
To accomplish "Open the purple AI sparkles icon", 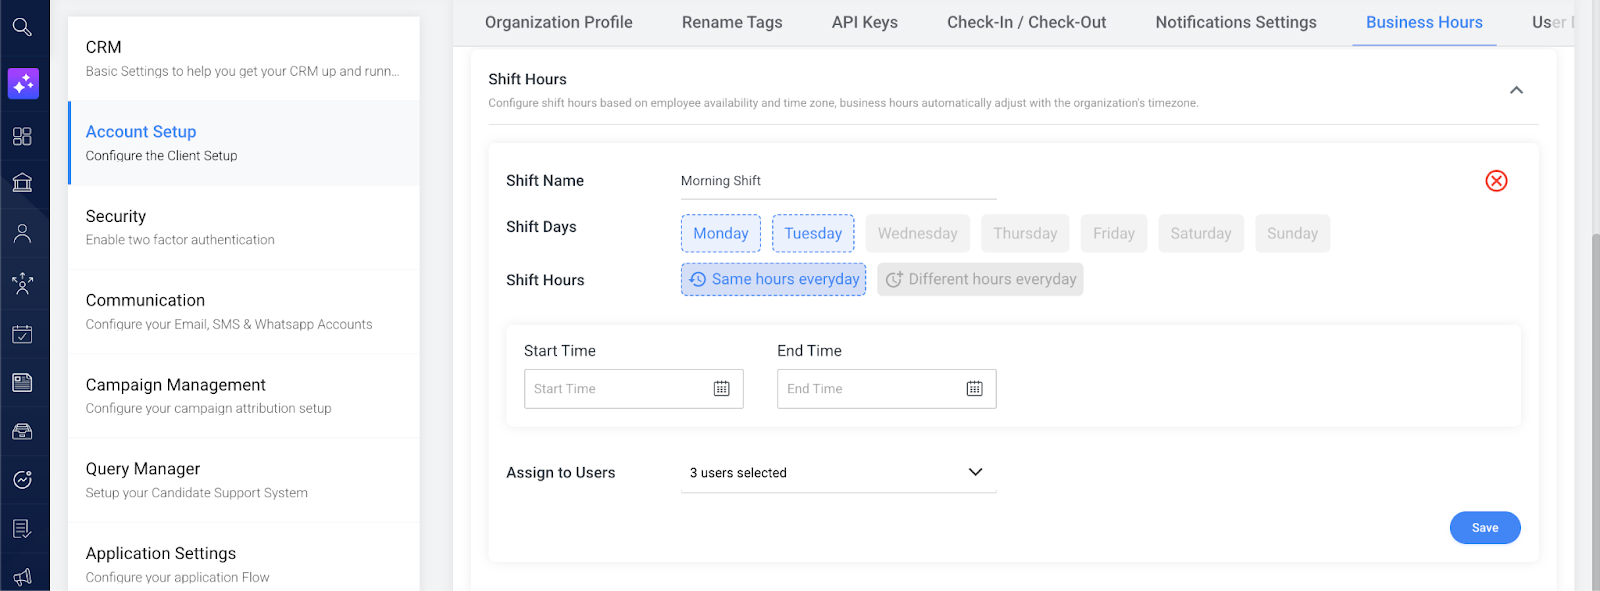I will 23,83.
